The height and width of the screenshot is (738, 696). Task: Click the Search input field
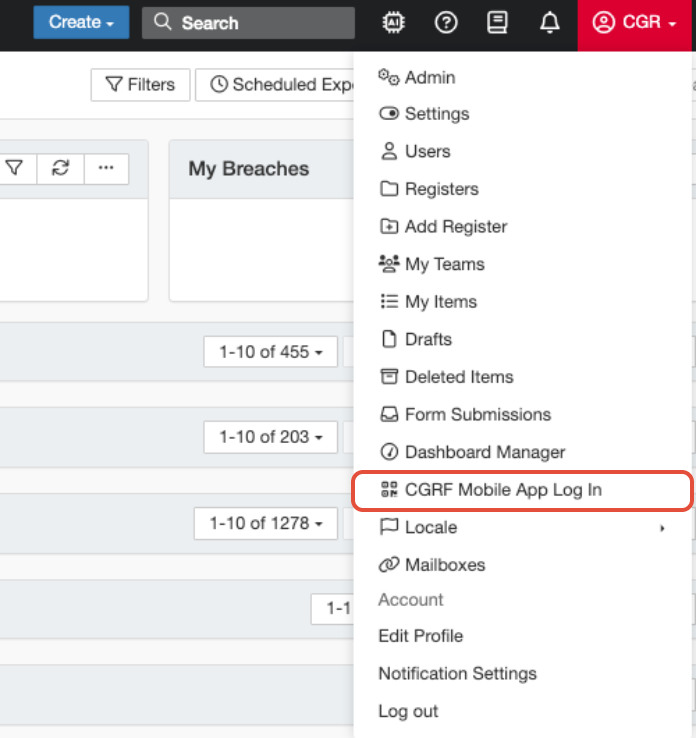tap(248, 23)
